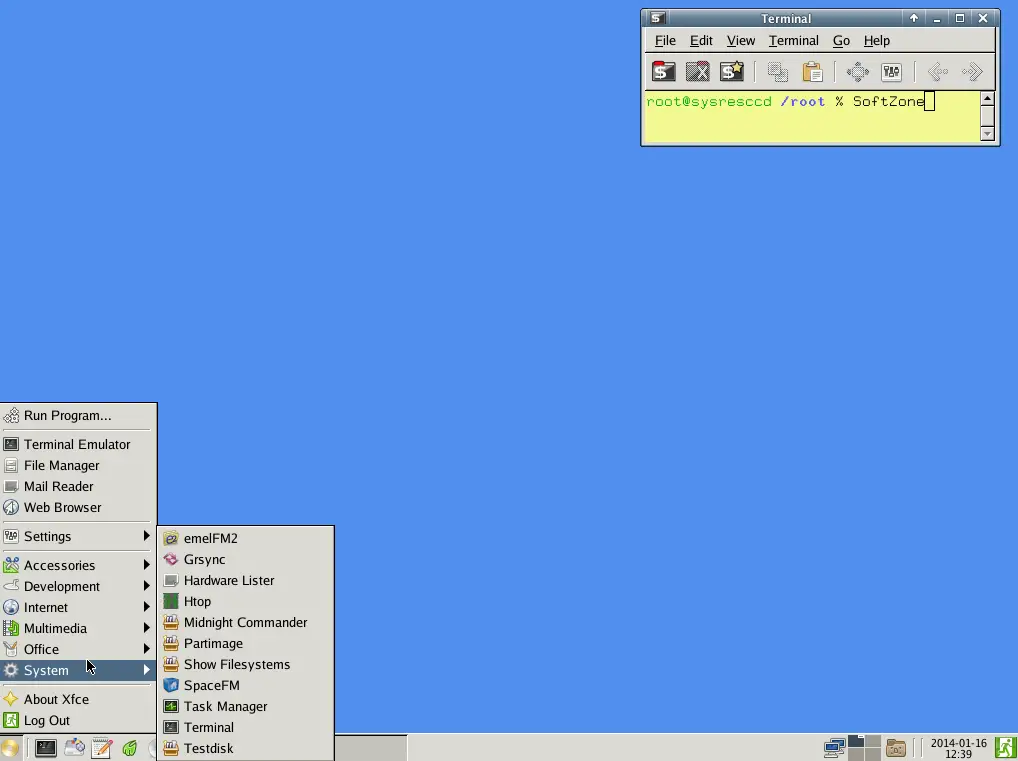Image resolution: width=1018 pixels, height=761 pixels.
Task: Click the disk utility panel launcher
Action: [x=74, y=748]
